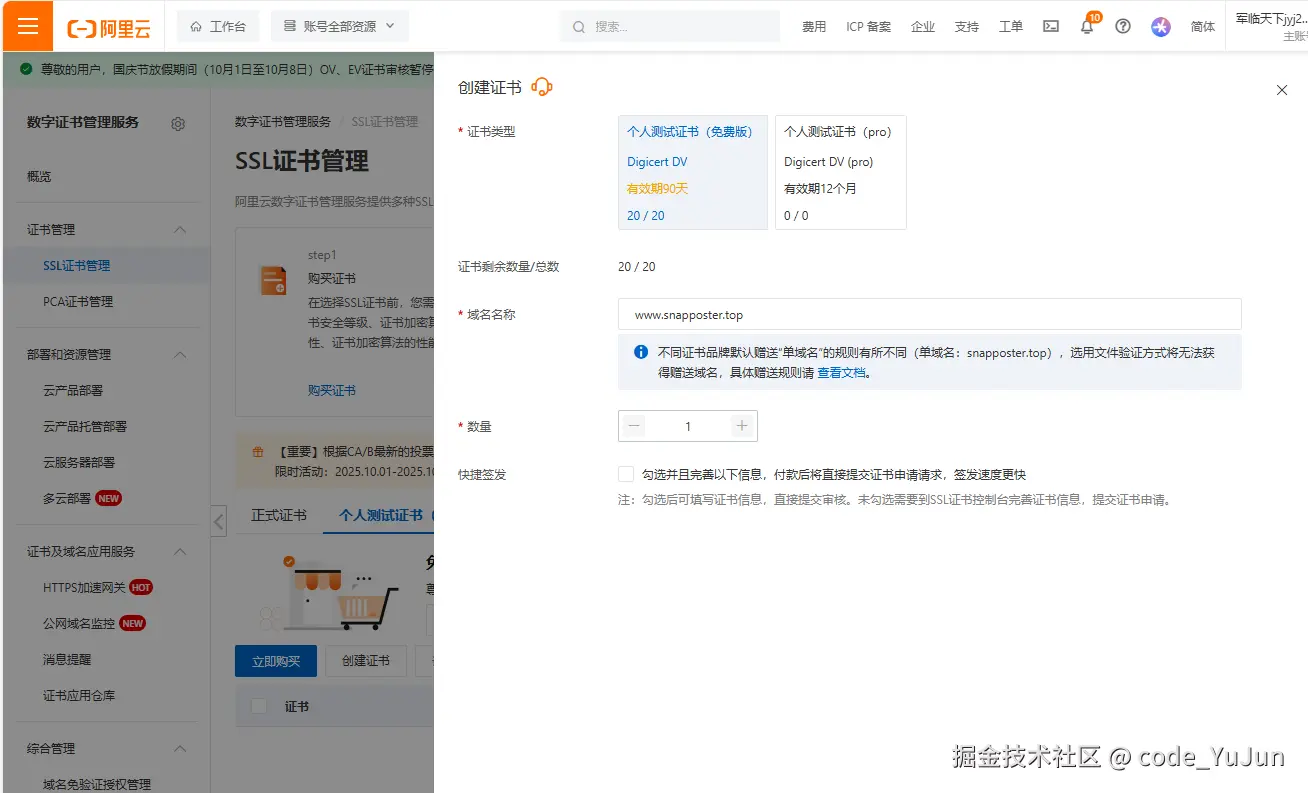
Task: Expand the 账号全部资源 dropdown
Action: pos(340,26)
